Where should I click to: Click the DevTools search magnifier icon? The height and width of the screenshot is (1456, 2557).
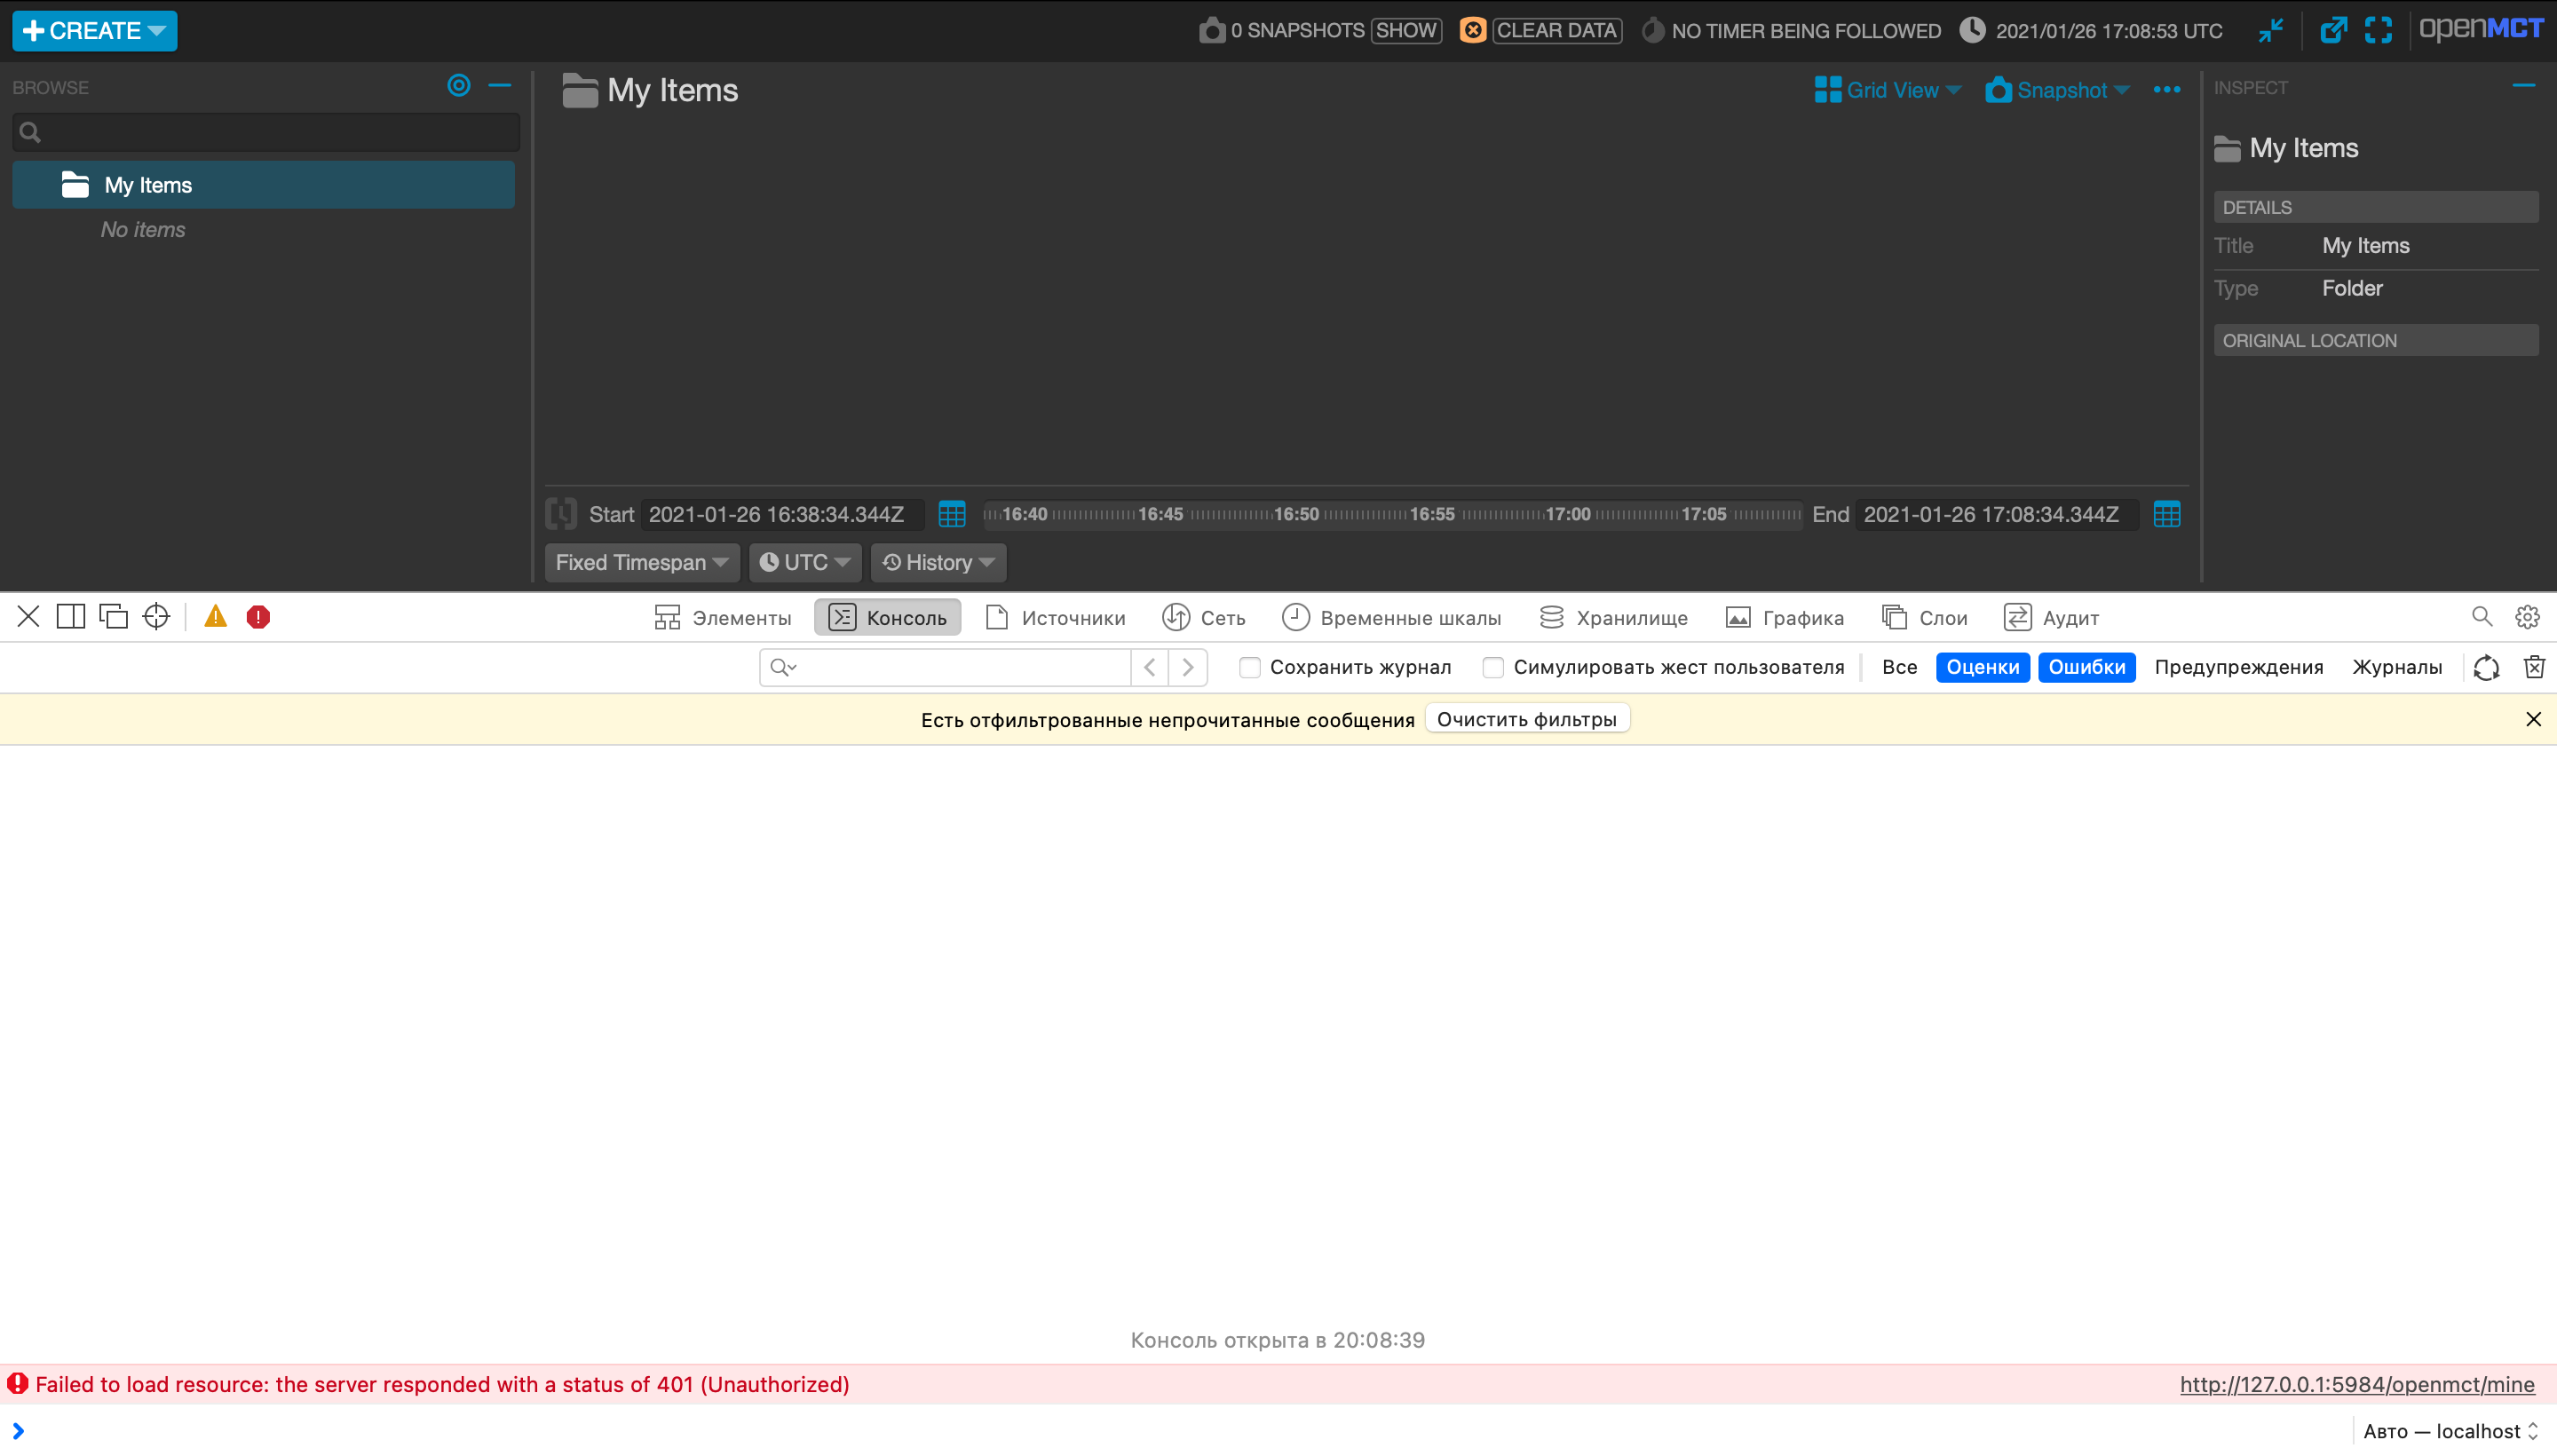pyautogui.click(x=2482, y=617)
